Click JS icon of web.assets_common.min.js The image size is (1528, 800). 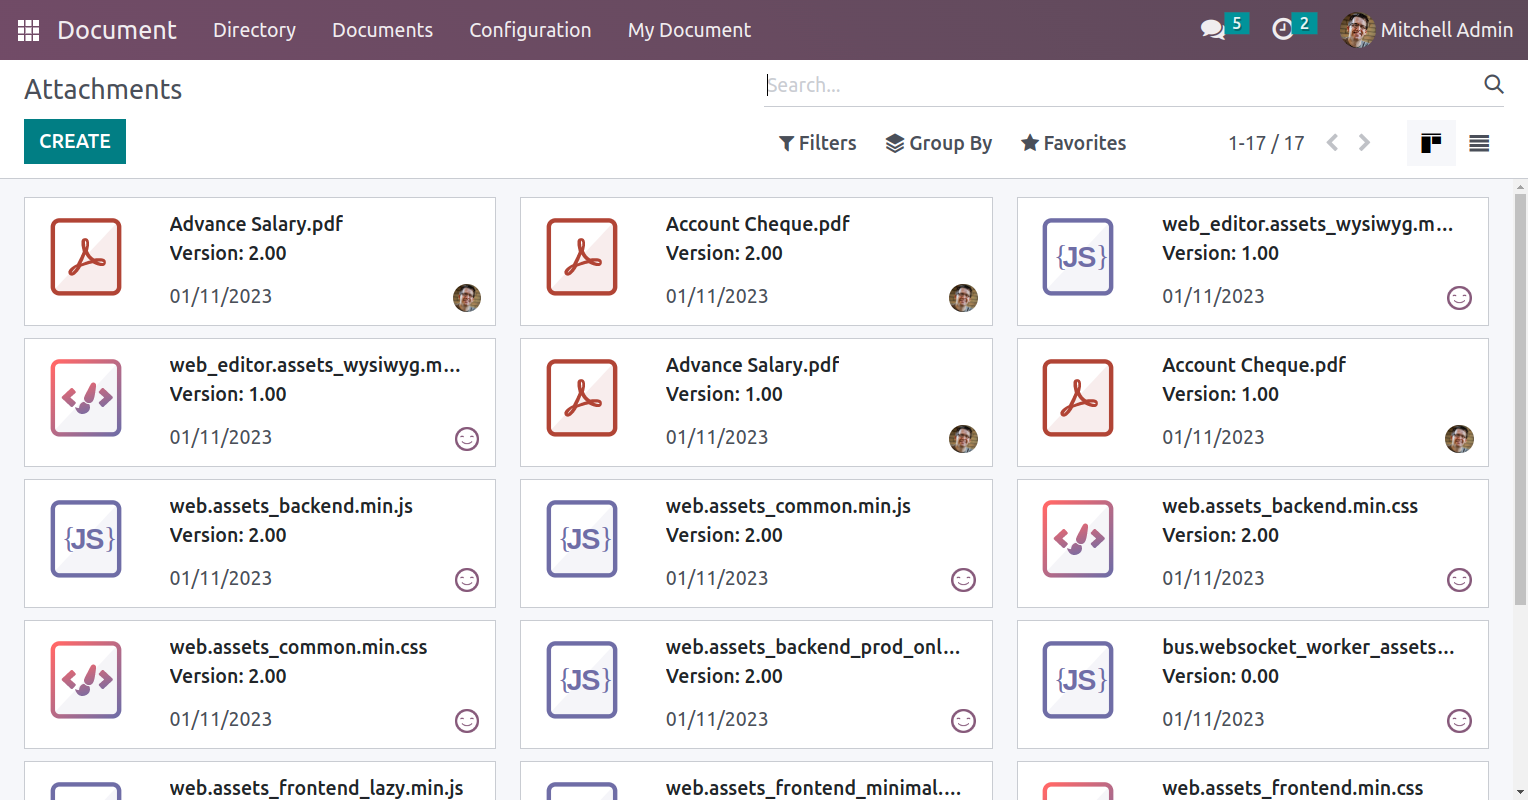[x=582, y=539]
